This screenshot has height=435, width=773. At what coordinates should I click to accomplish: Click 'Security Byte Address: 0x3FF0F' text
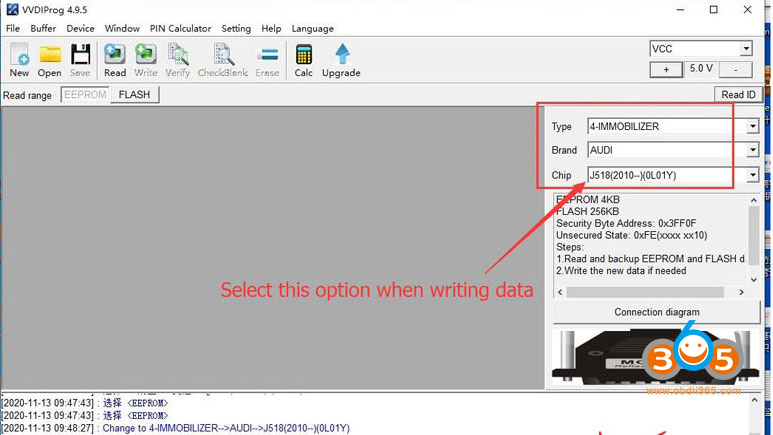[626, 223]
